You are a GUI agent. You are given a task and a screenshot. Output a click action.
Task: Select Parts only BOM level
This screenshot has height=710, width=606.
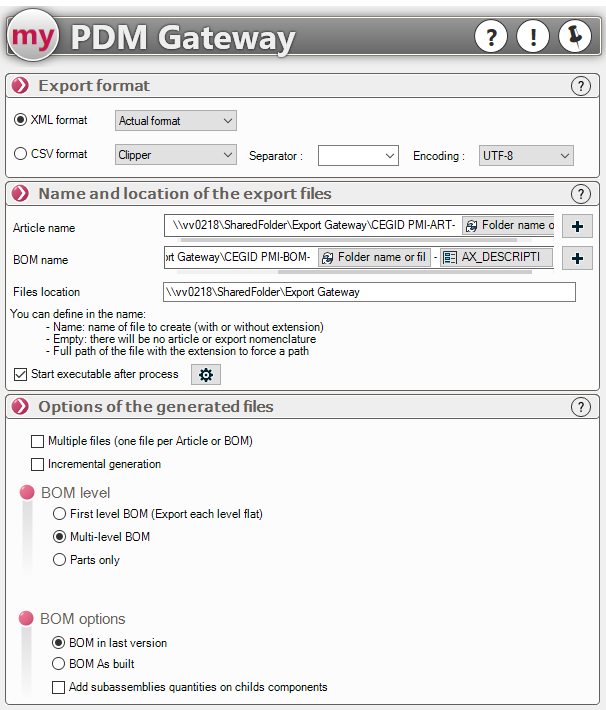click(60, 560)
